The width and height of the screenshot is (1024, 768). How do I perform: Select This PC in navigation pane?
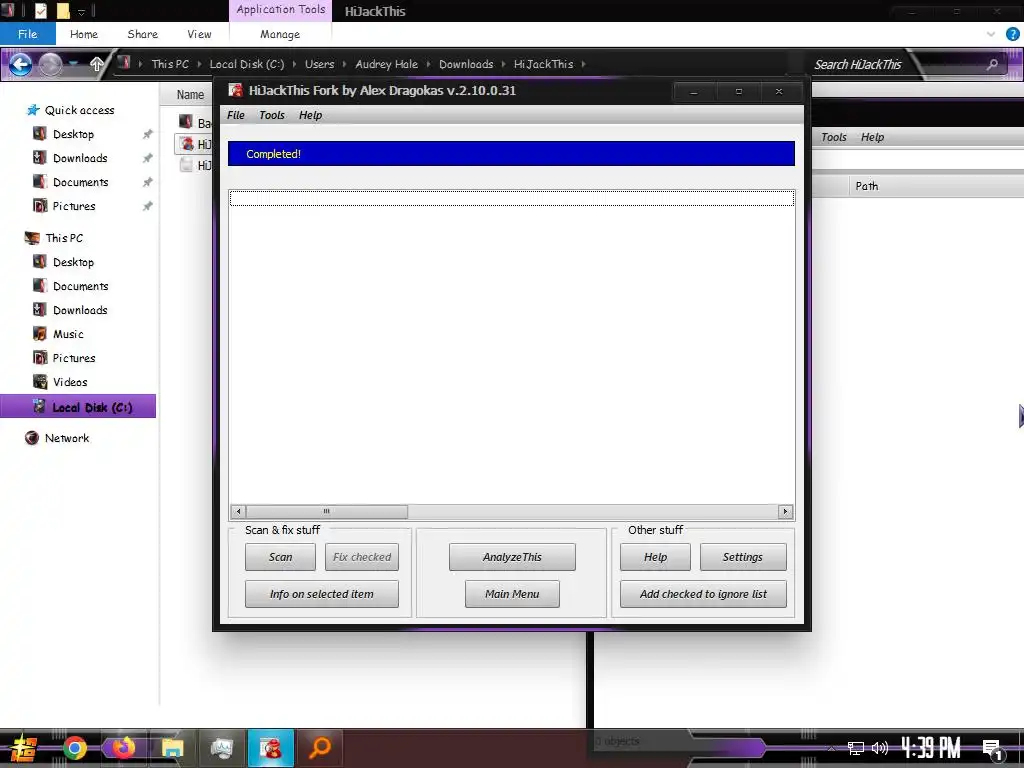[64, 238]
